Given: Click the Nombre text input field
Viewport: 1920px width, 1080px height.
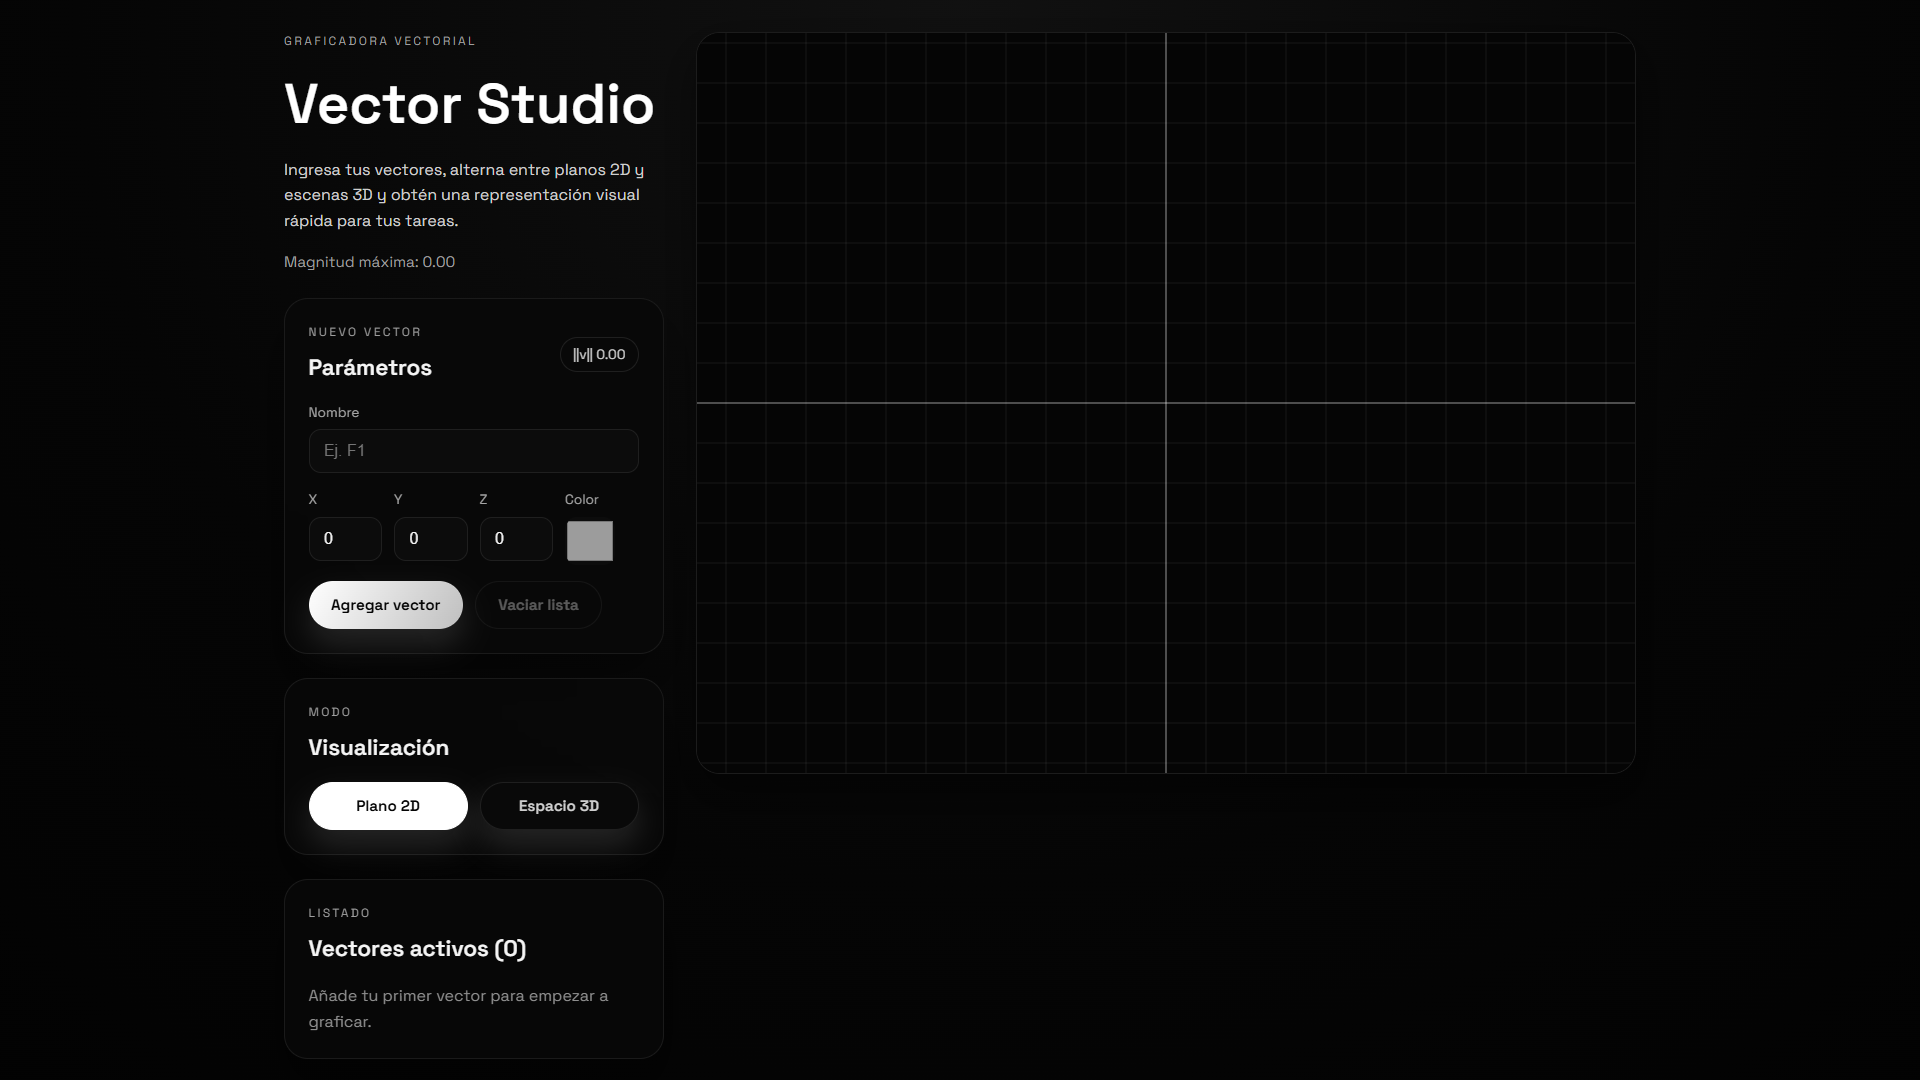Looking at the screenshot, I should coord(473,451).
